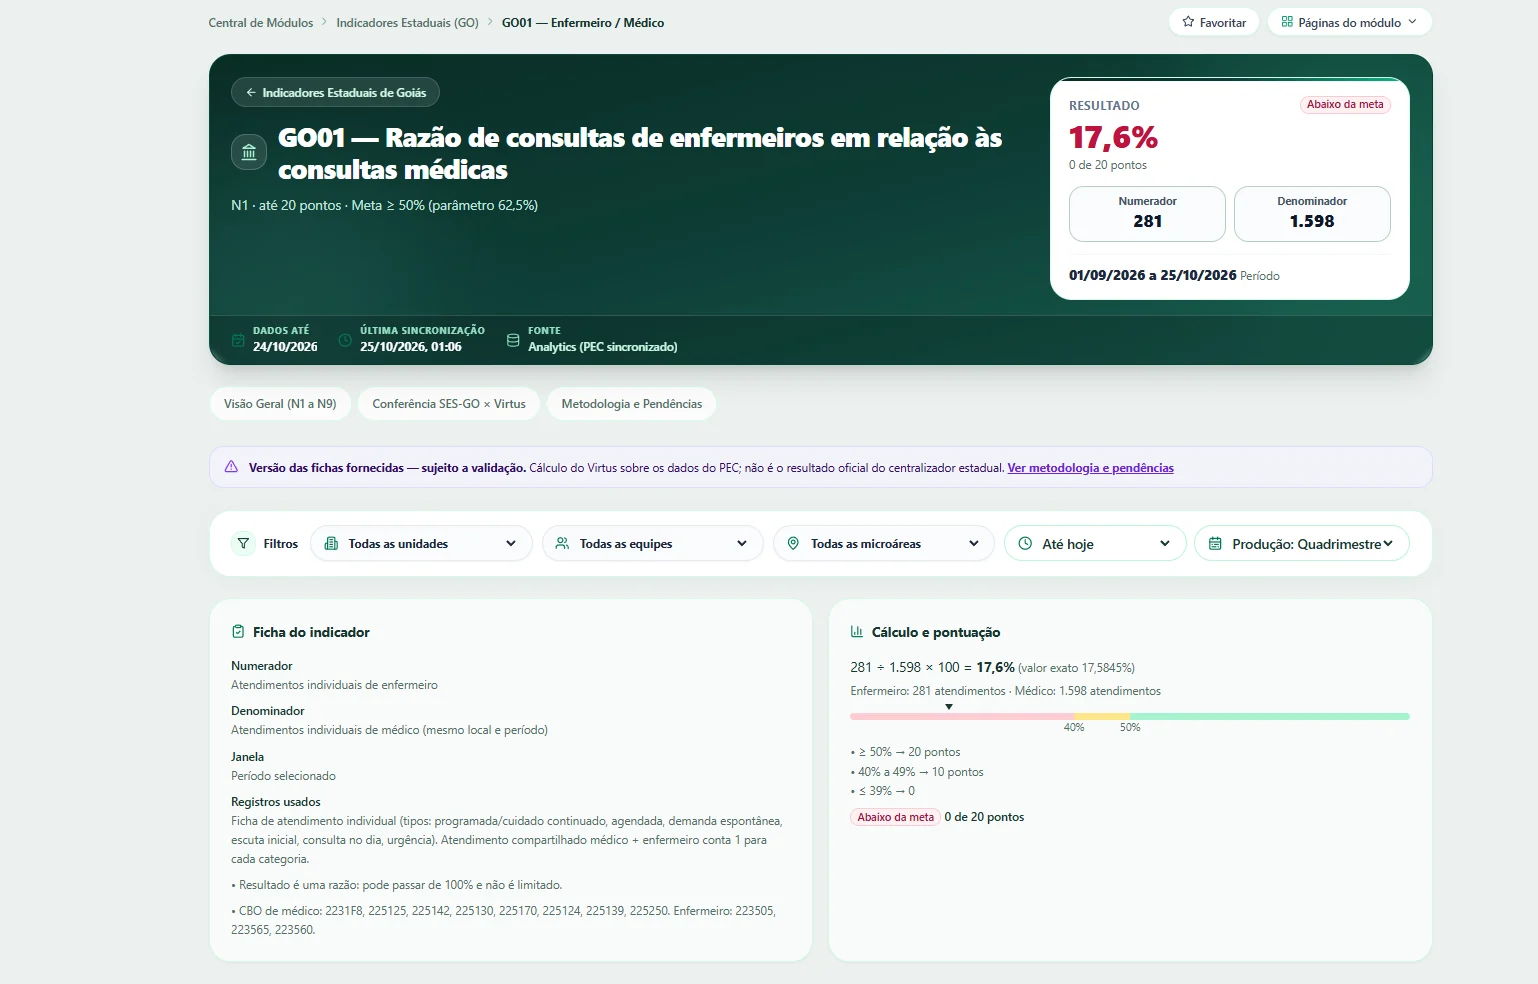Click the valor exato 17,5845% text

[x=1076, y=668]
